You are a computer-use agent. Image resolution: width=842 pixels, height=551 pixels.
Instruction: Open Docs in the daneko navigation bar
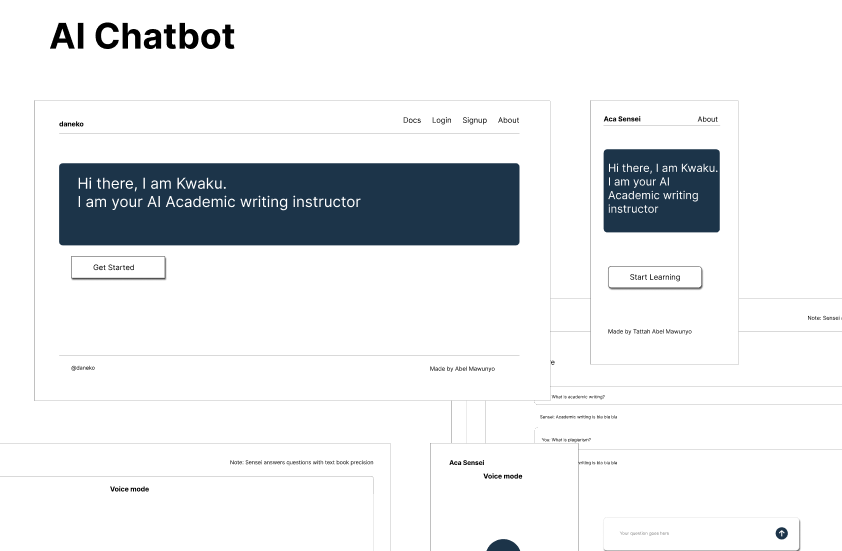point(412,120)
